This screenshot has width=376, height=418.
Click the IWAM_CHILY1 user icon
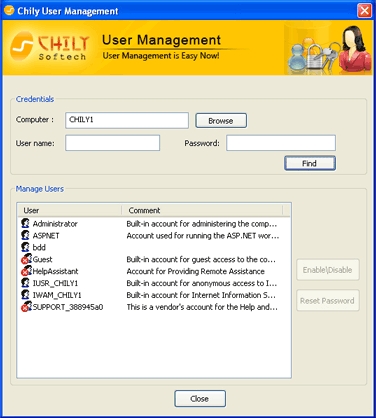point(25,295)
